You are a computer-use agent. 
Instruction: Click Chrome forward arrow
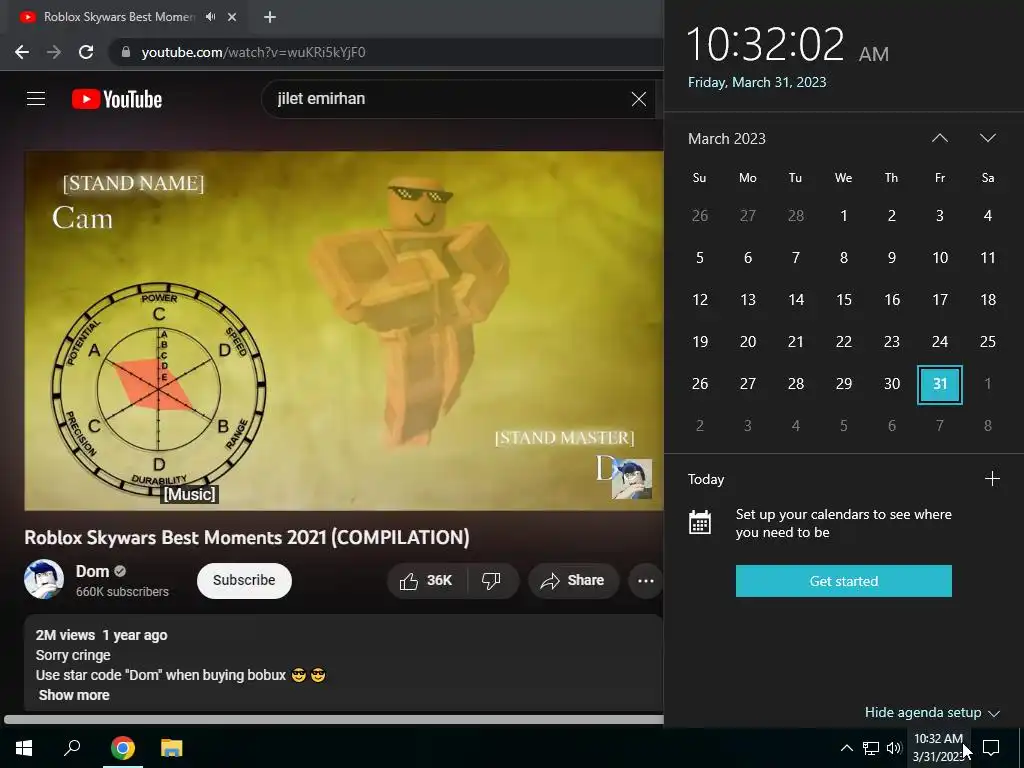(x=54, y=52)
